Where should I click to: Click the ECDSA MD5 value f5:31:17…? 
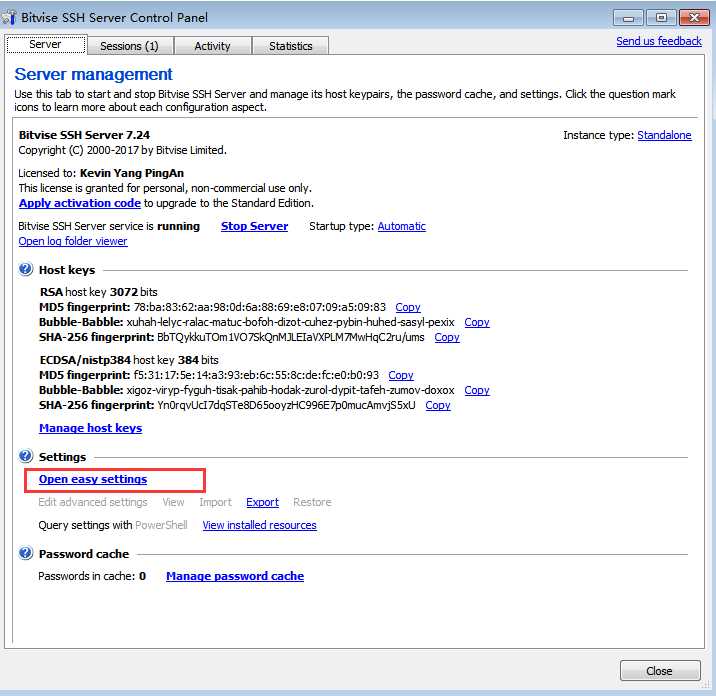(x=256, y=375)
